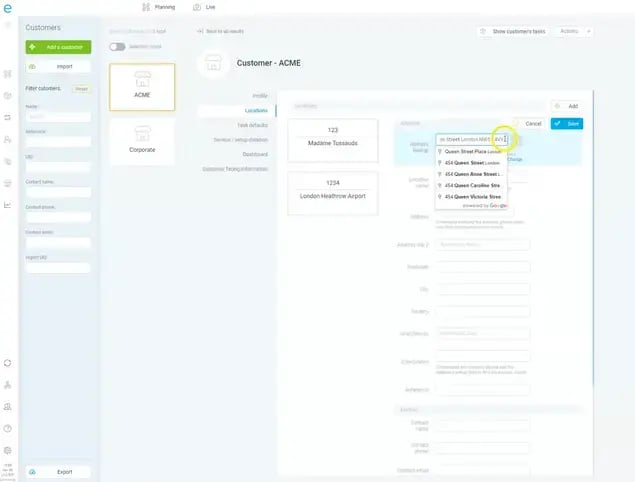Click the Contact name filter field

(x=58, y=192)
